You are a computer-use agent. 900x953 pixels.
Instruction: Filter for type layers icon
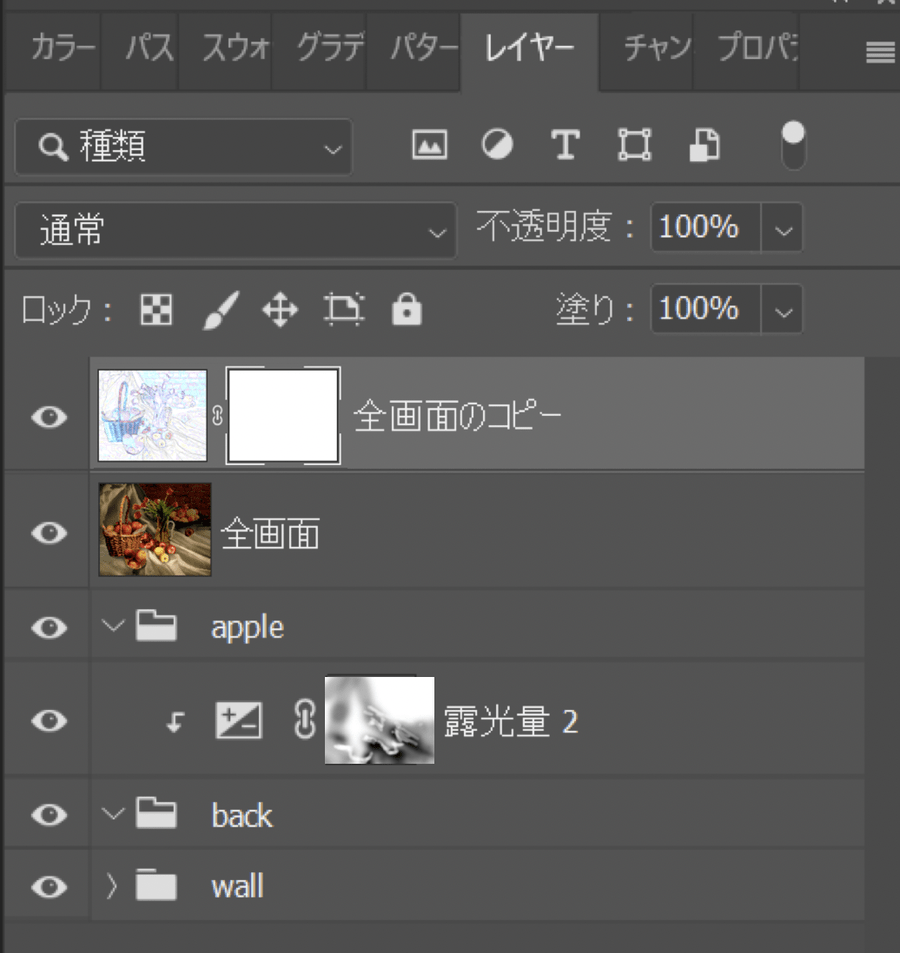coord(565,145)
